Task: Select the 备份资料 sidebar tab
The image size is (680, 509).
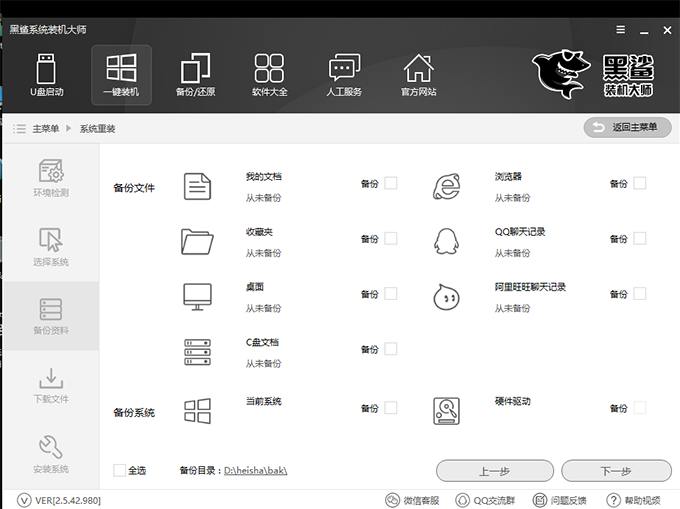Action: pyautogui.click(x=51, y=316)
